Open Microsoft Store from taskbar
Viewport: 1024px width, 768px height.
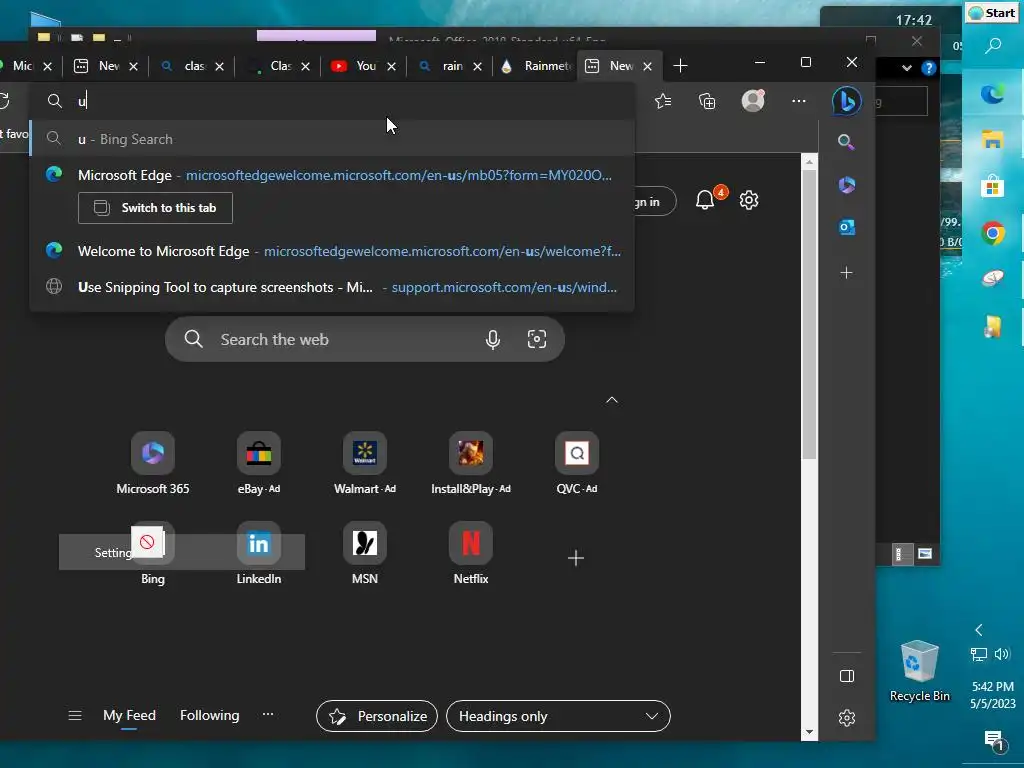coord(993,186)
